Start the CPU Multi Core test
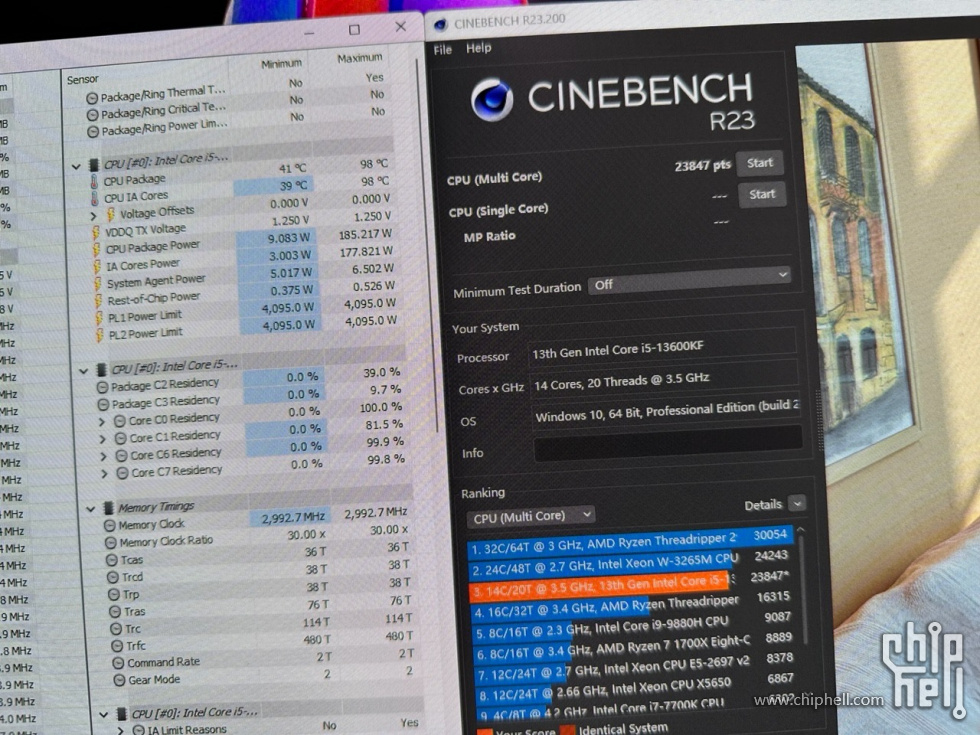Viewport: 980px width, 735px height. pyautogui.click(x=759, y=163)
